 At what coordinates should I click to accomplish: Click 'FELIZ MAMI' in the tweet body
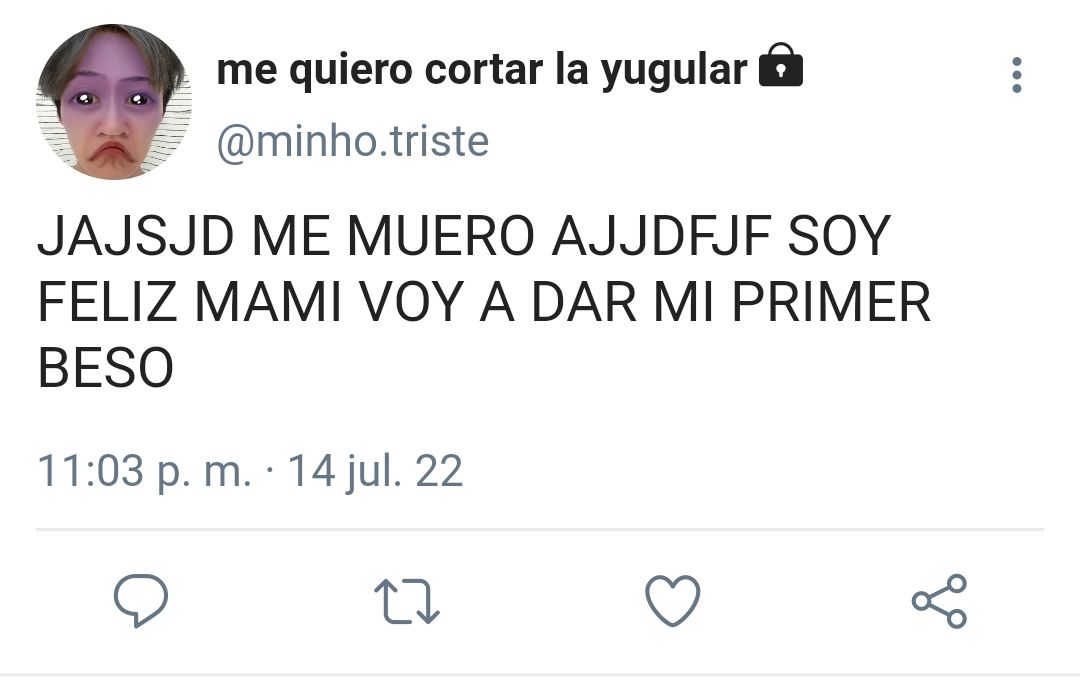(189, 302)
